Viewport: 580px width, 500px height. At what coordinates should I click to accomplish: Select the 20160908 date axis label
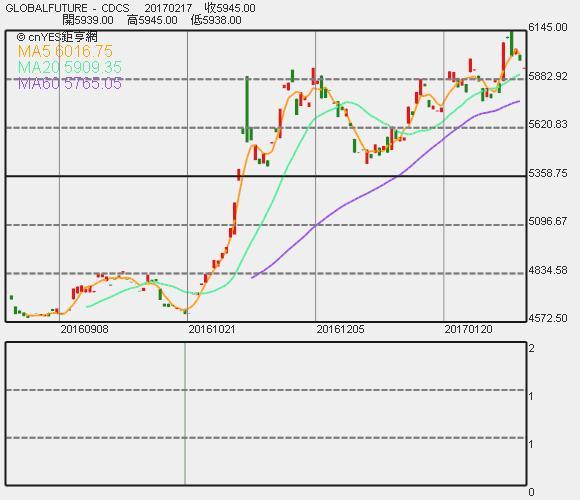pyautogui.click(x=84, y=329)
